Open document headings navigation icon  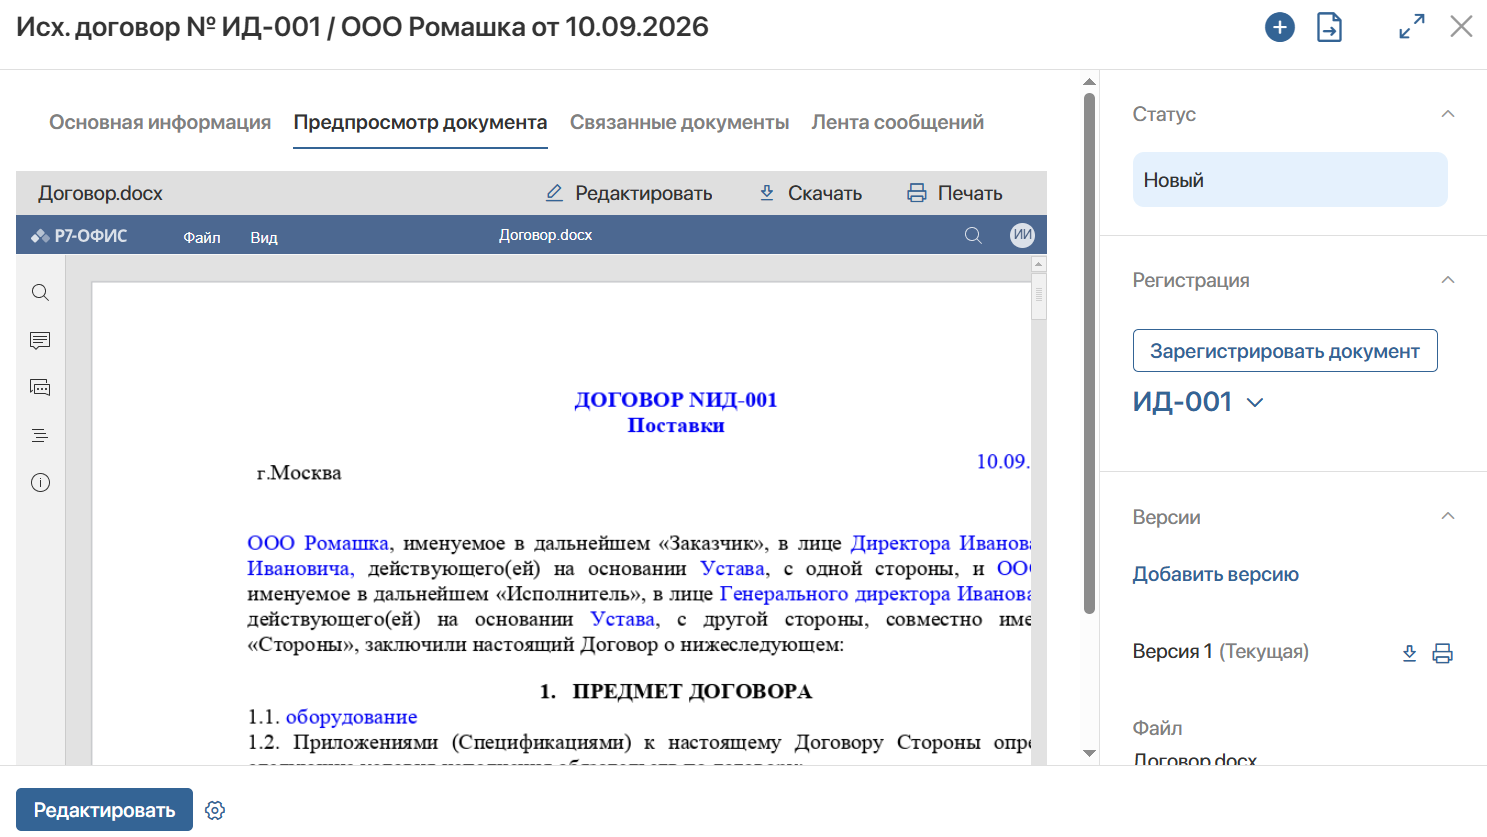pos(40,435)
